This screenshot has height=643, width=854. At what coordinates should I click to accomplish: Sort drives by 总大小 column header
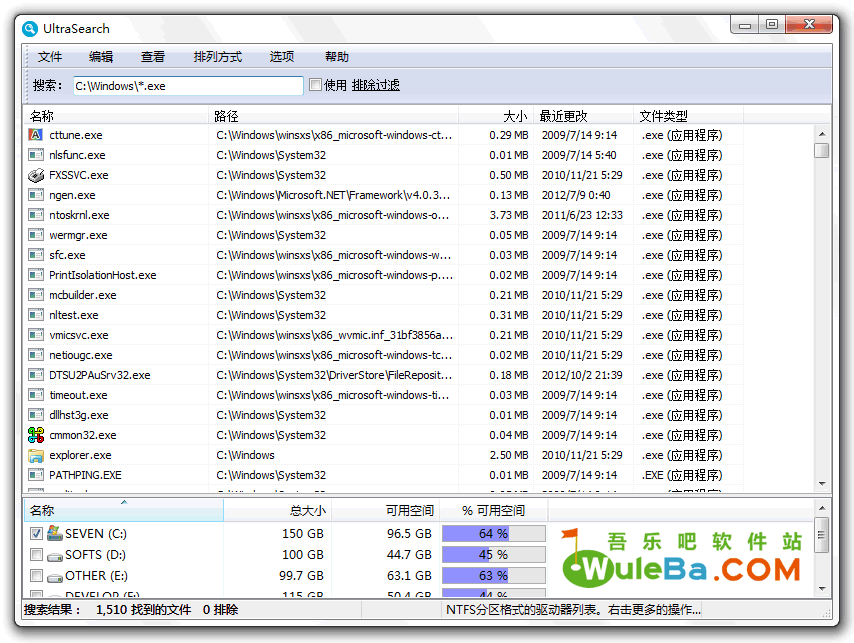tap(277, 510)
